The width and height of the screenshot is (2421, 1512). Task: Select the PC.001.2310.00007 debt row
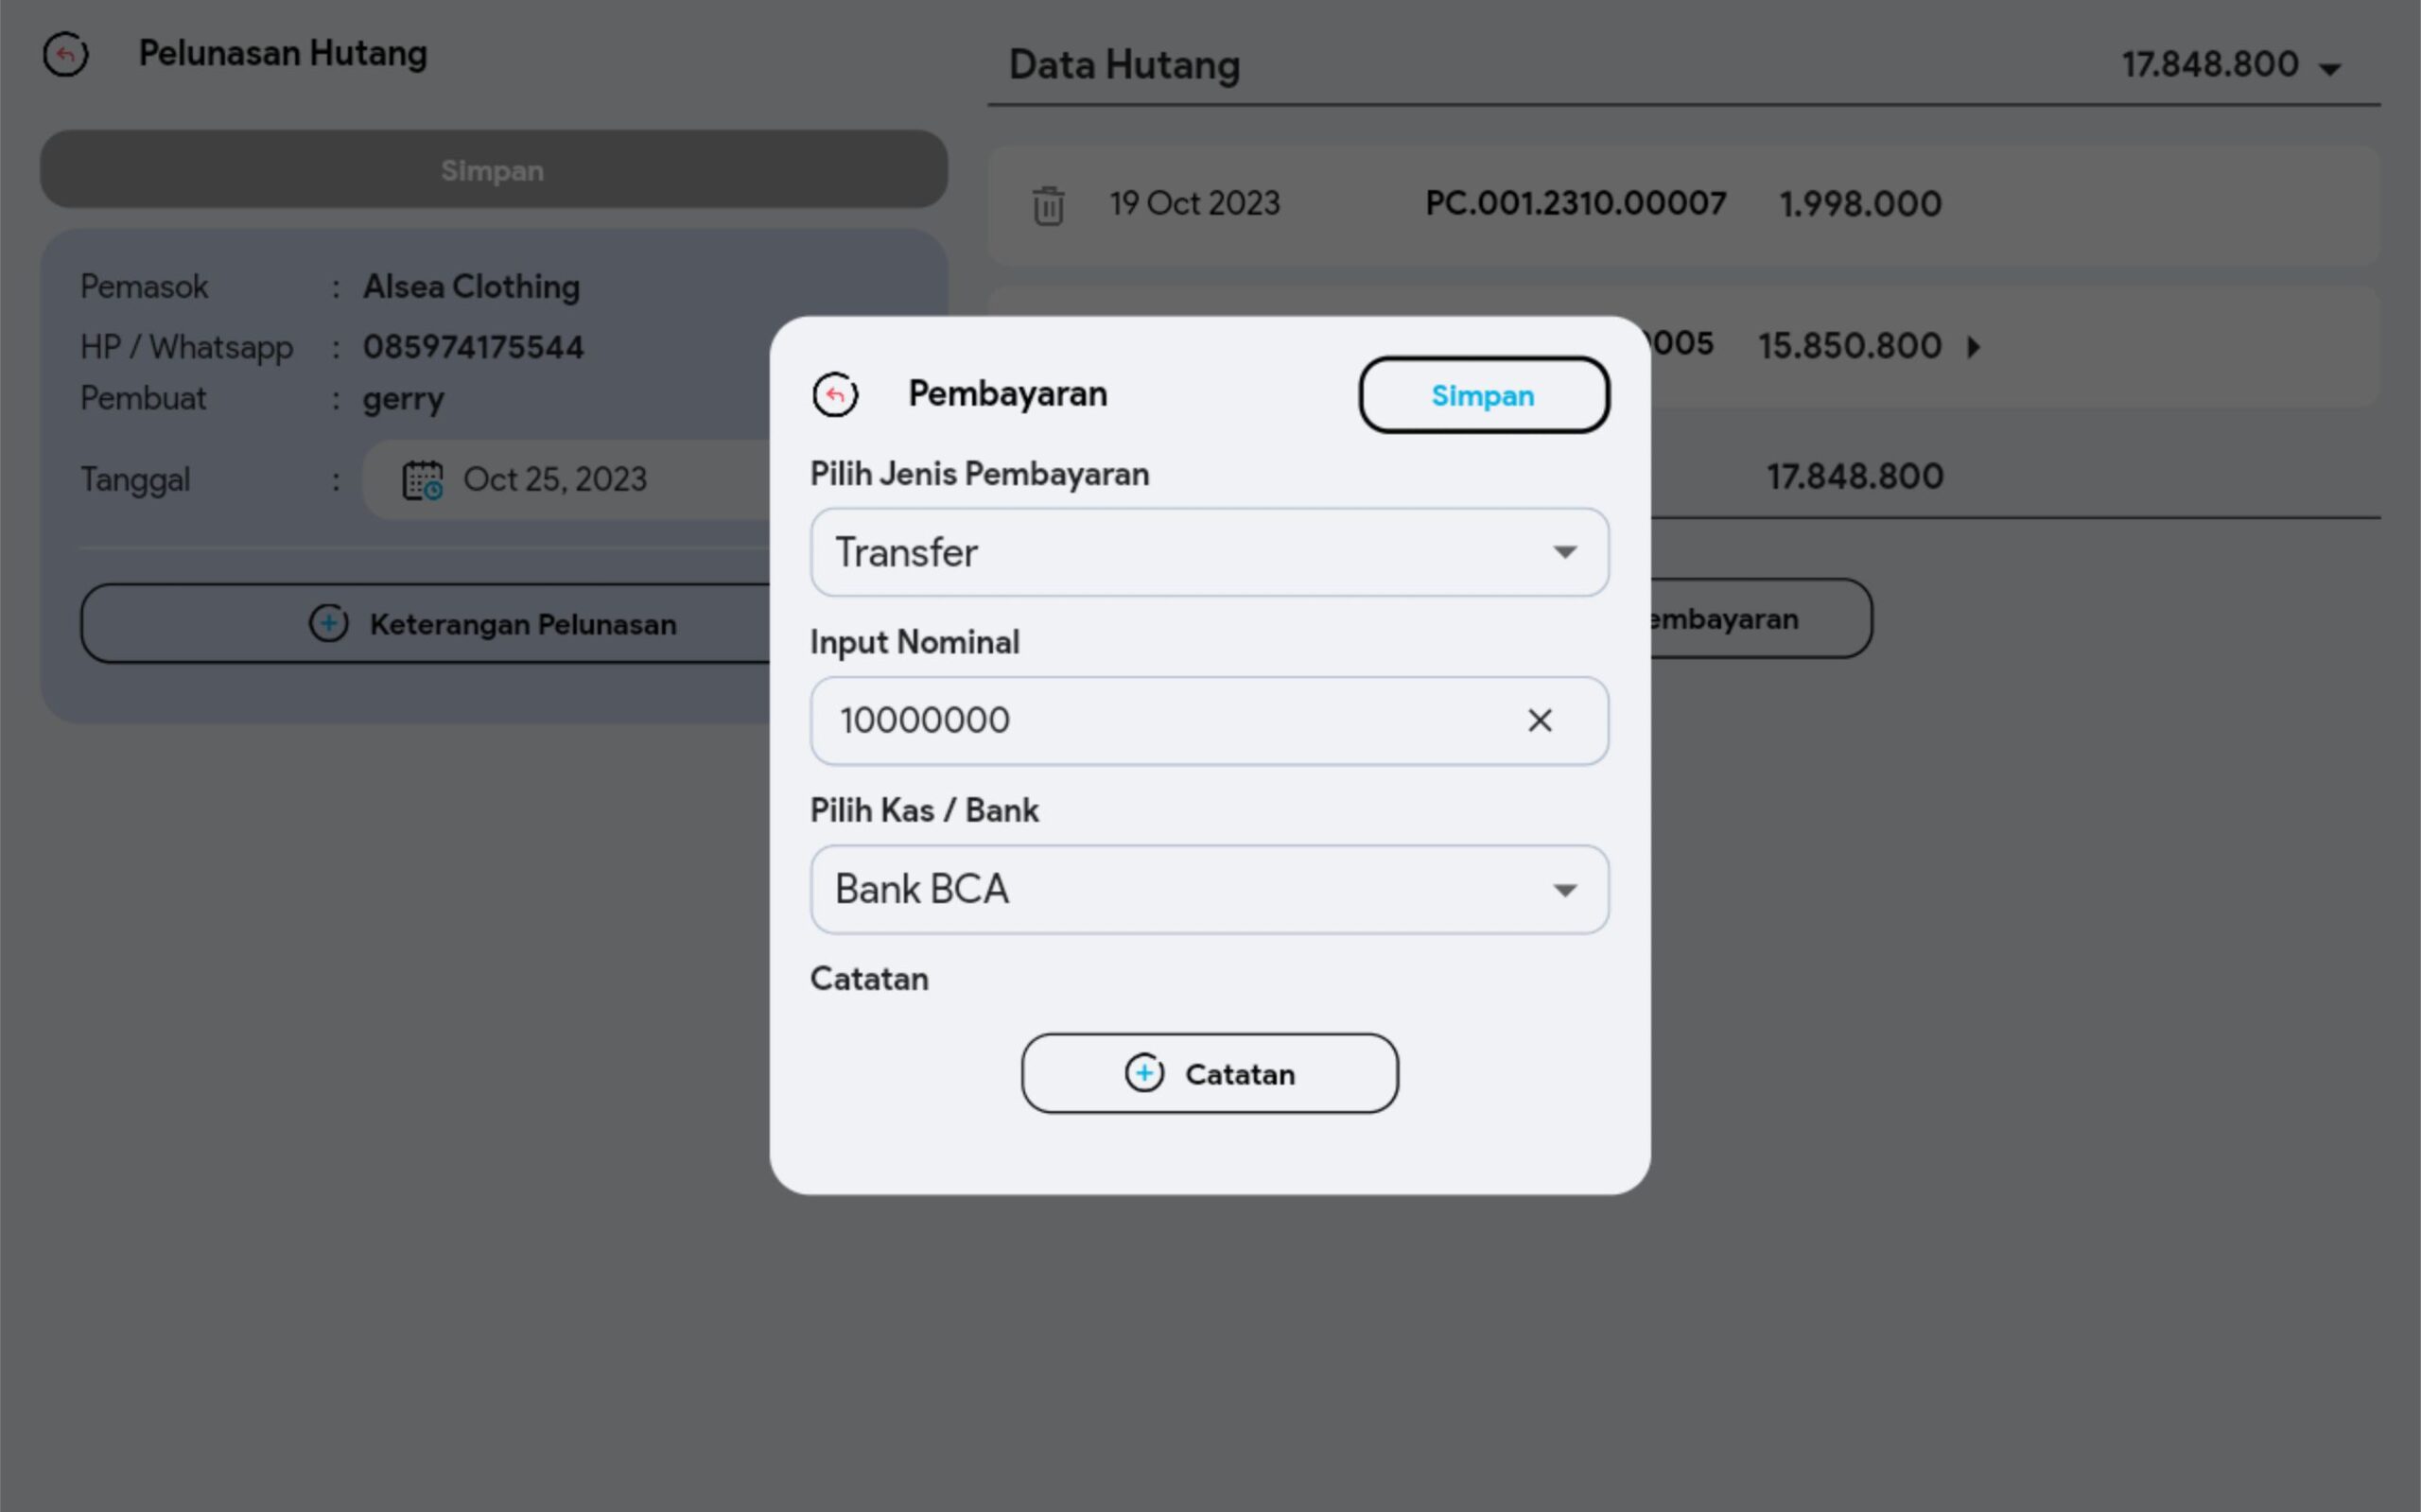[1575, 204]
